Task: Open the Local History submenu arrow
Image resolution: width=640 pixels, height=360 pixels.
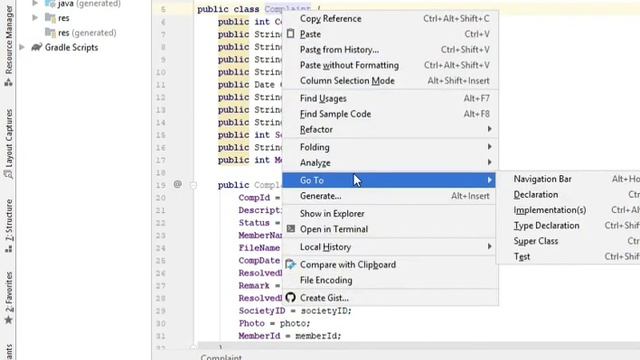Action: [x=489, y=247]
